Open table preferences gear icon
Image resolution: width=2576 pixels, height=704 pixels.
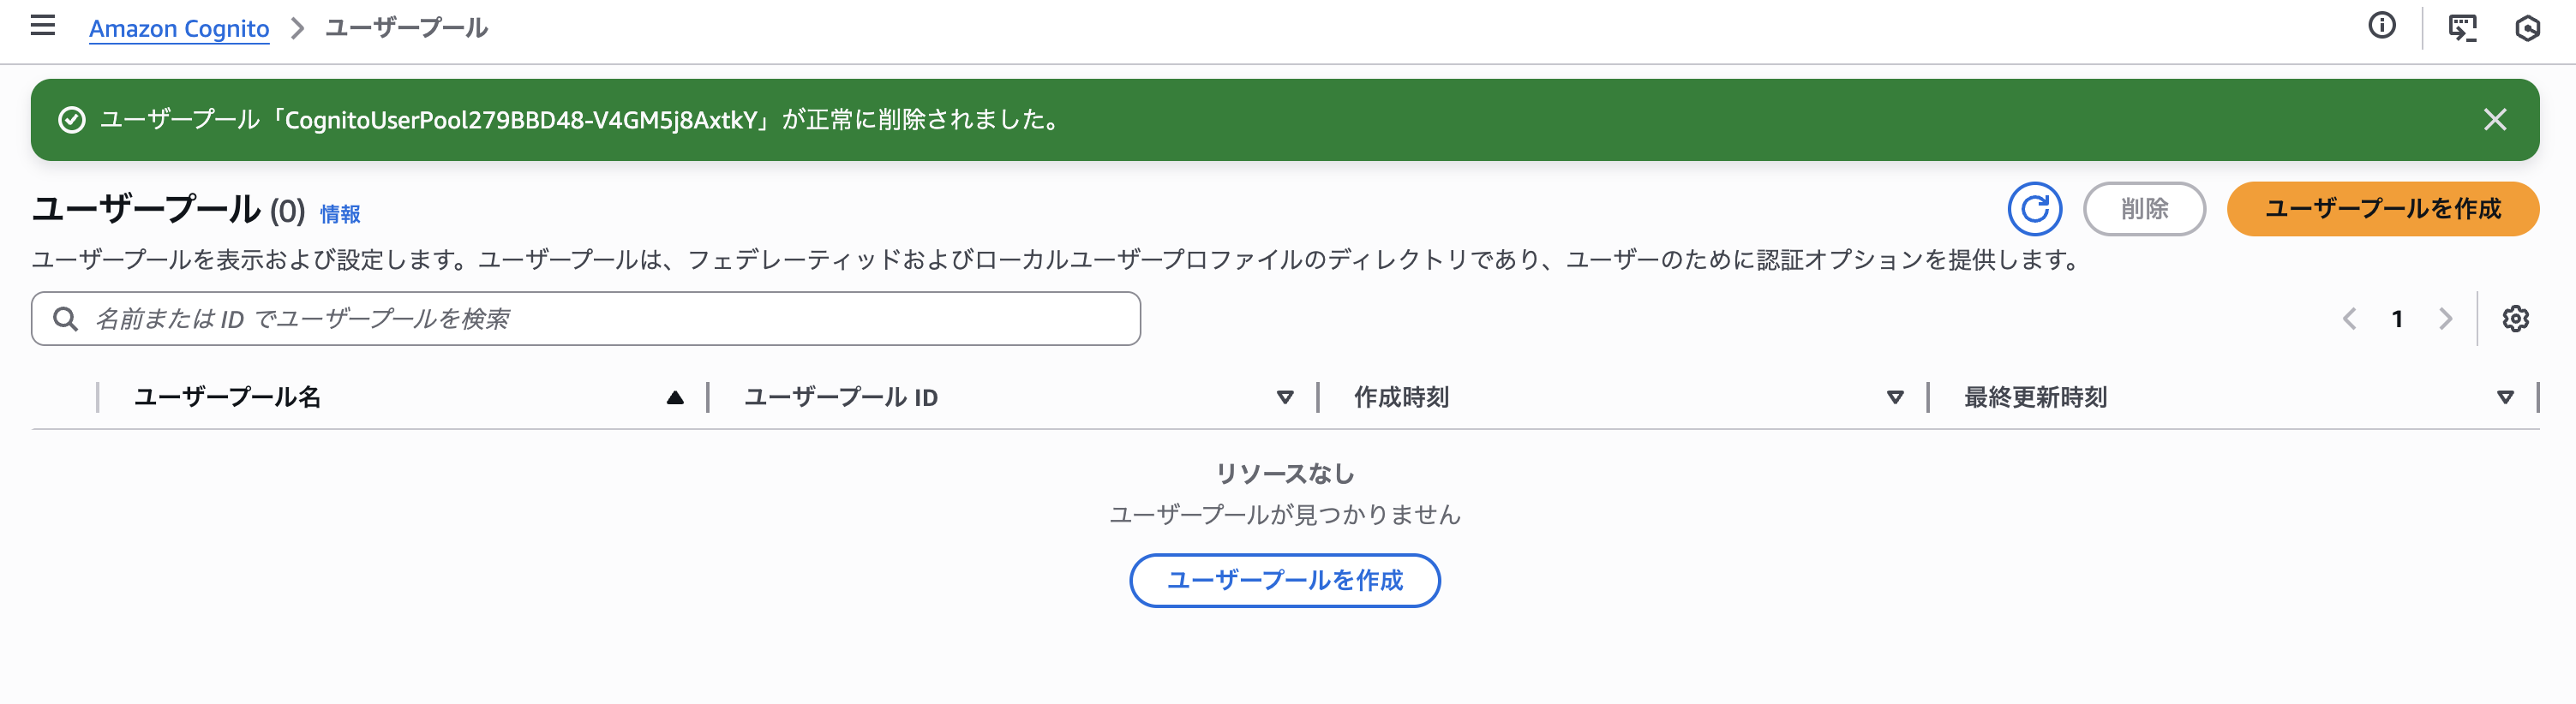[2515, 319]
